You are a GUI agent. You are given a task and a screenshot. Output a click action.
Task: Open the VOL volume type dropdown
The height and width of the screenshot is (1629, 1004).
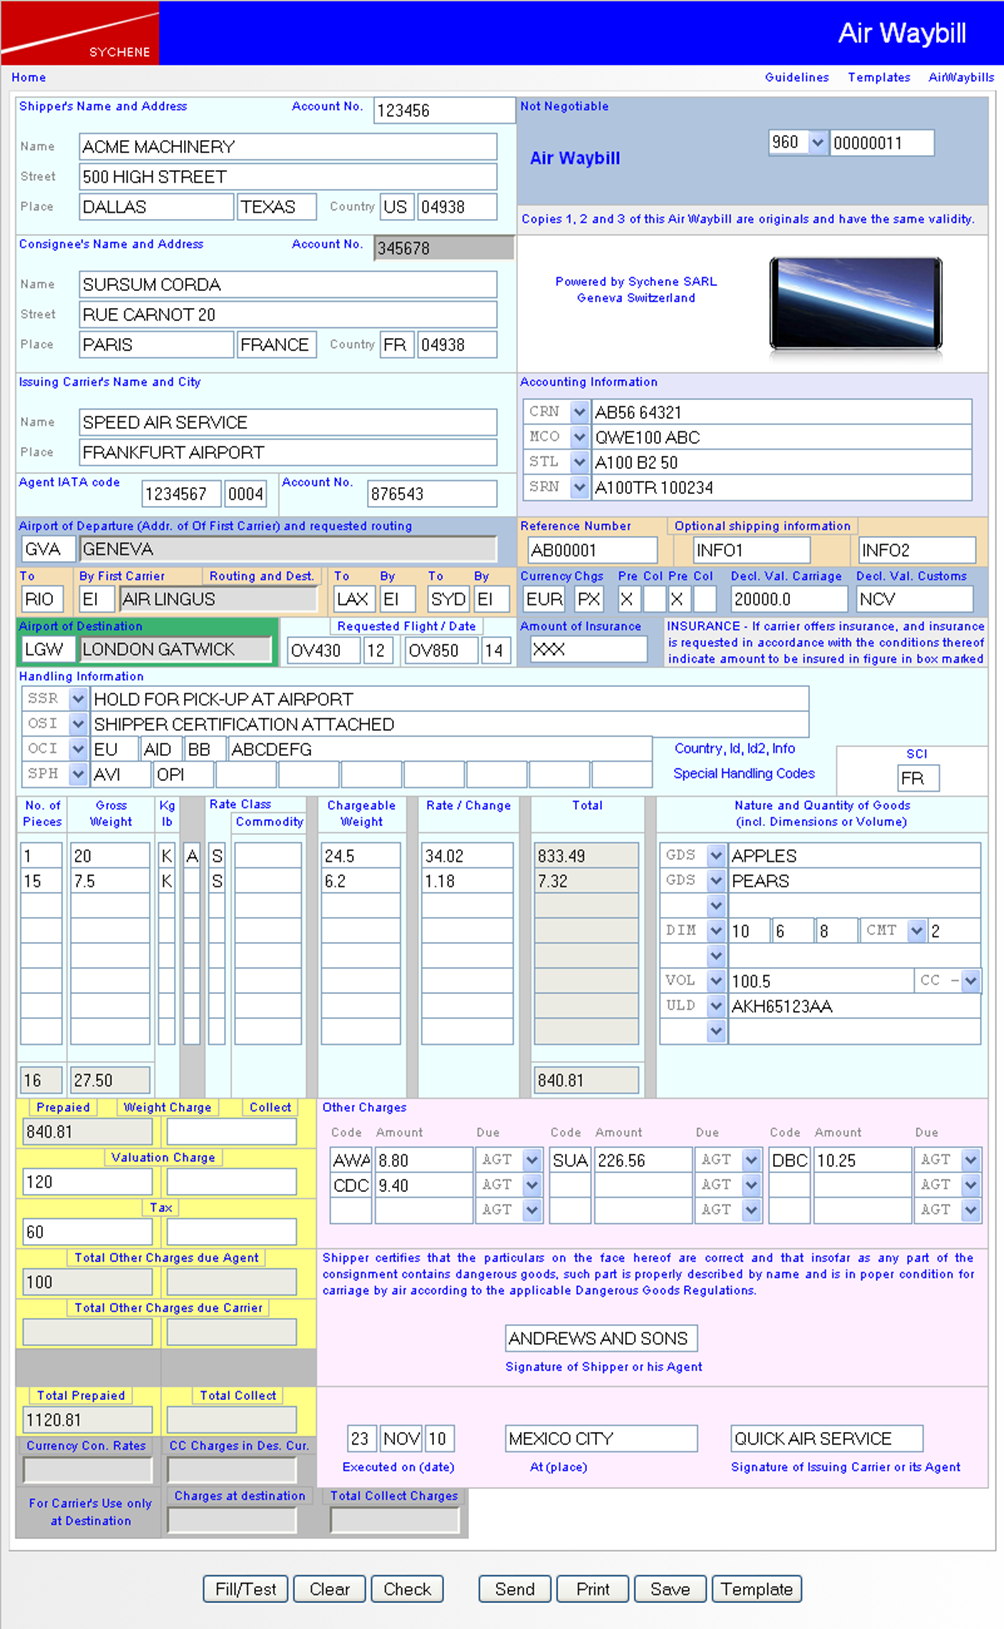tap(716, 980)
